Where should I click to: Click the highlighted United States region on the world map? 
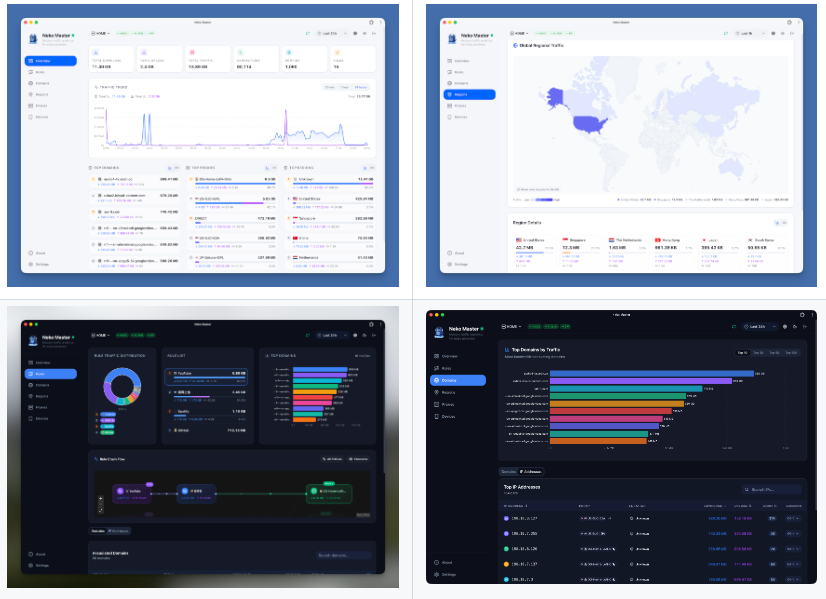[589, 124]
